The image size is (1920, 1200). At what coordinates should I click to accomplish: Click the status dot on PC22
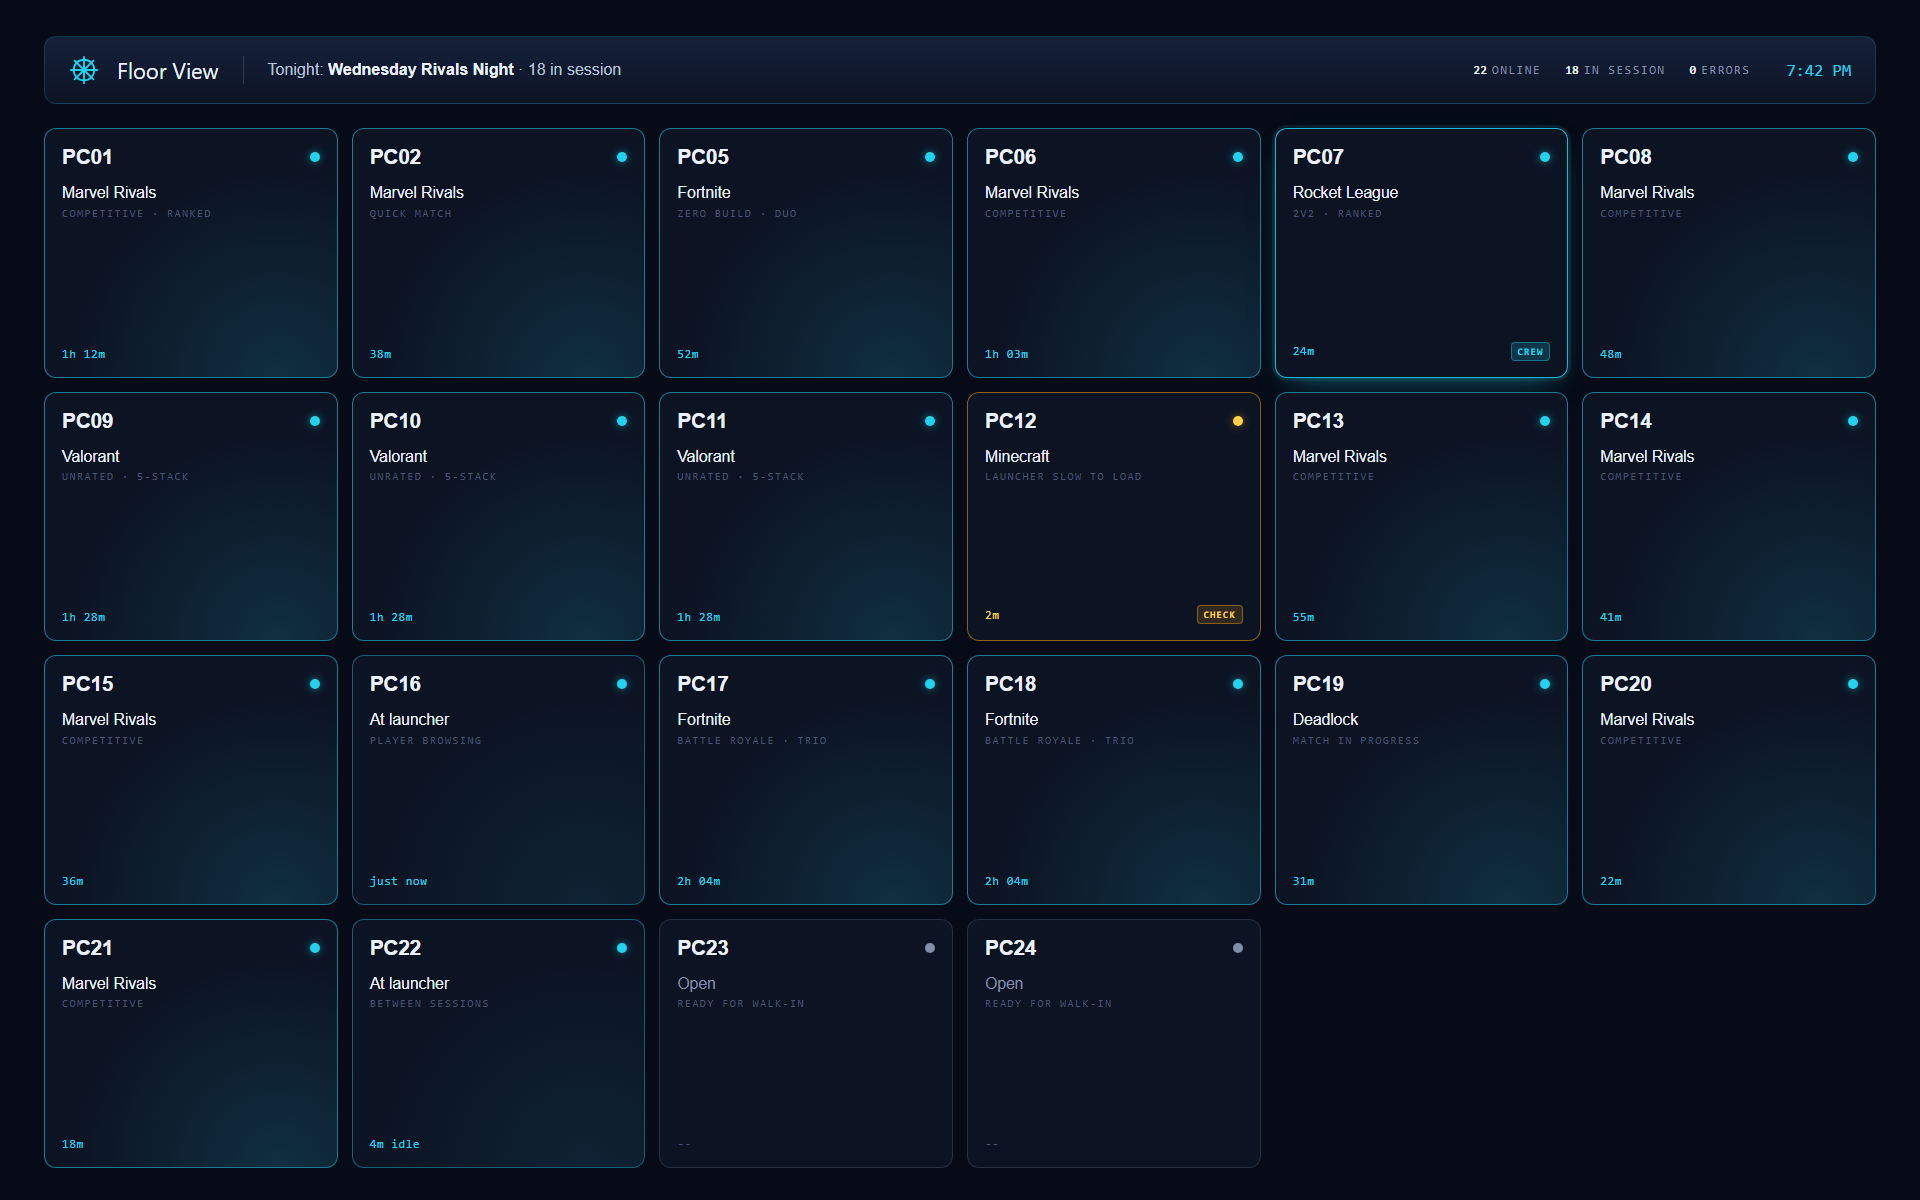click(622, 948)
